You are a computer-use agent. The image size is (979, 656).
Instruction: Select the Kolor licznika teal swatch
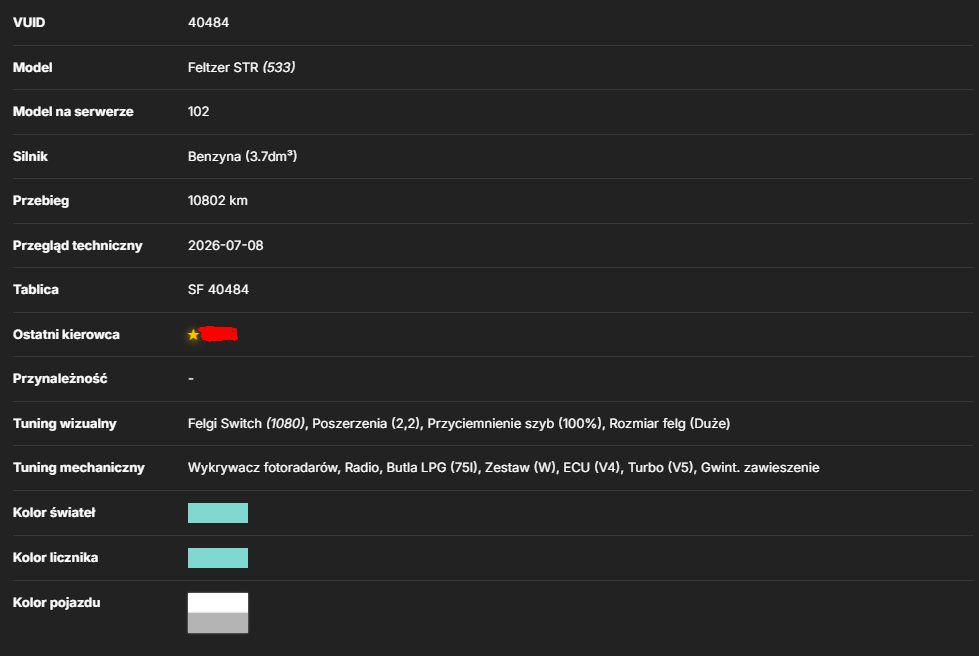pos(218,558)
